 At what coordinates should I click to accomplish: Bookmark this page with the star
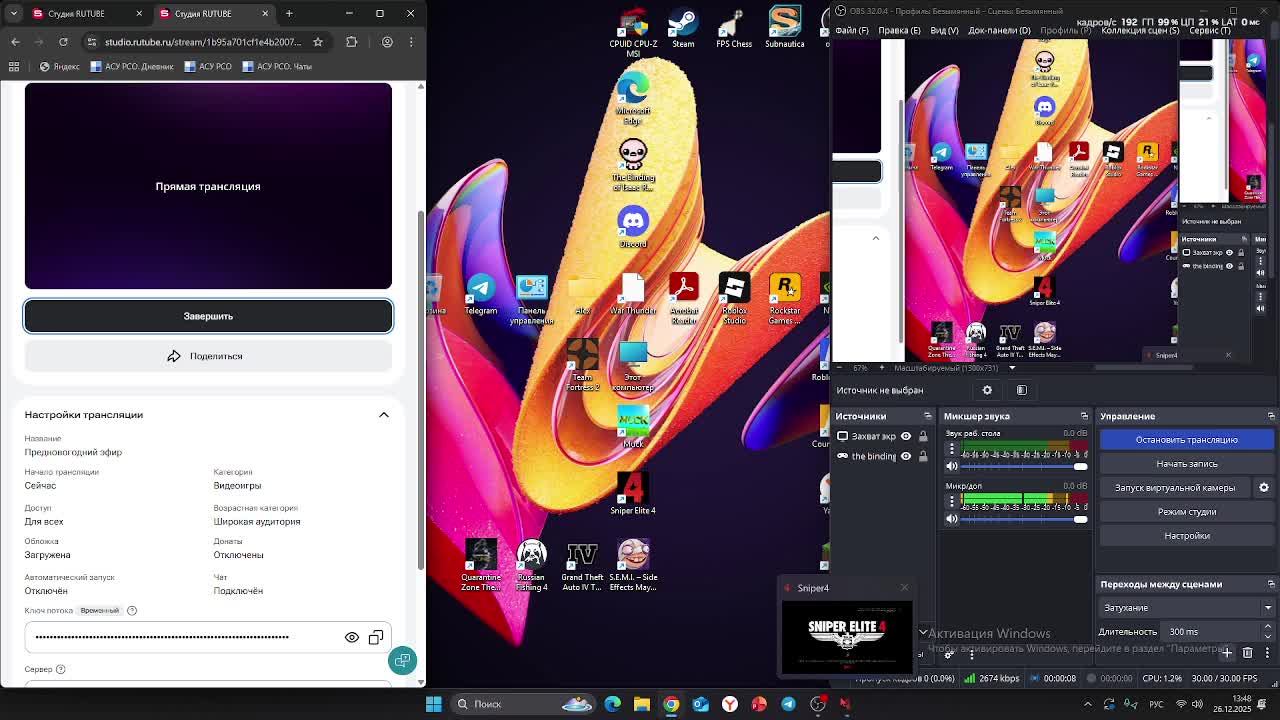click(318, 42)
